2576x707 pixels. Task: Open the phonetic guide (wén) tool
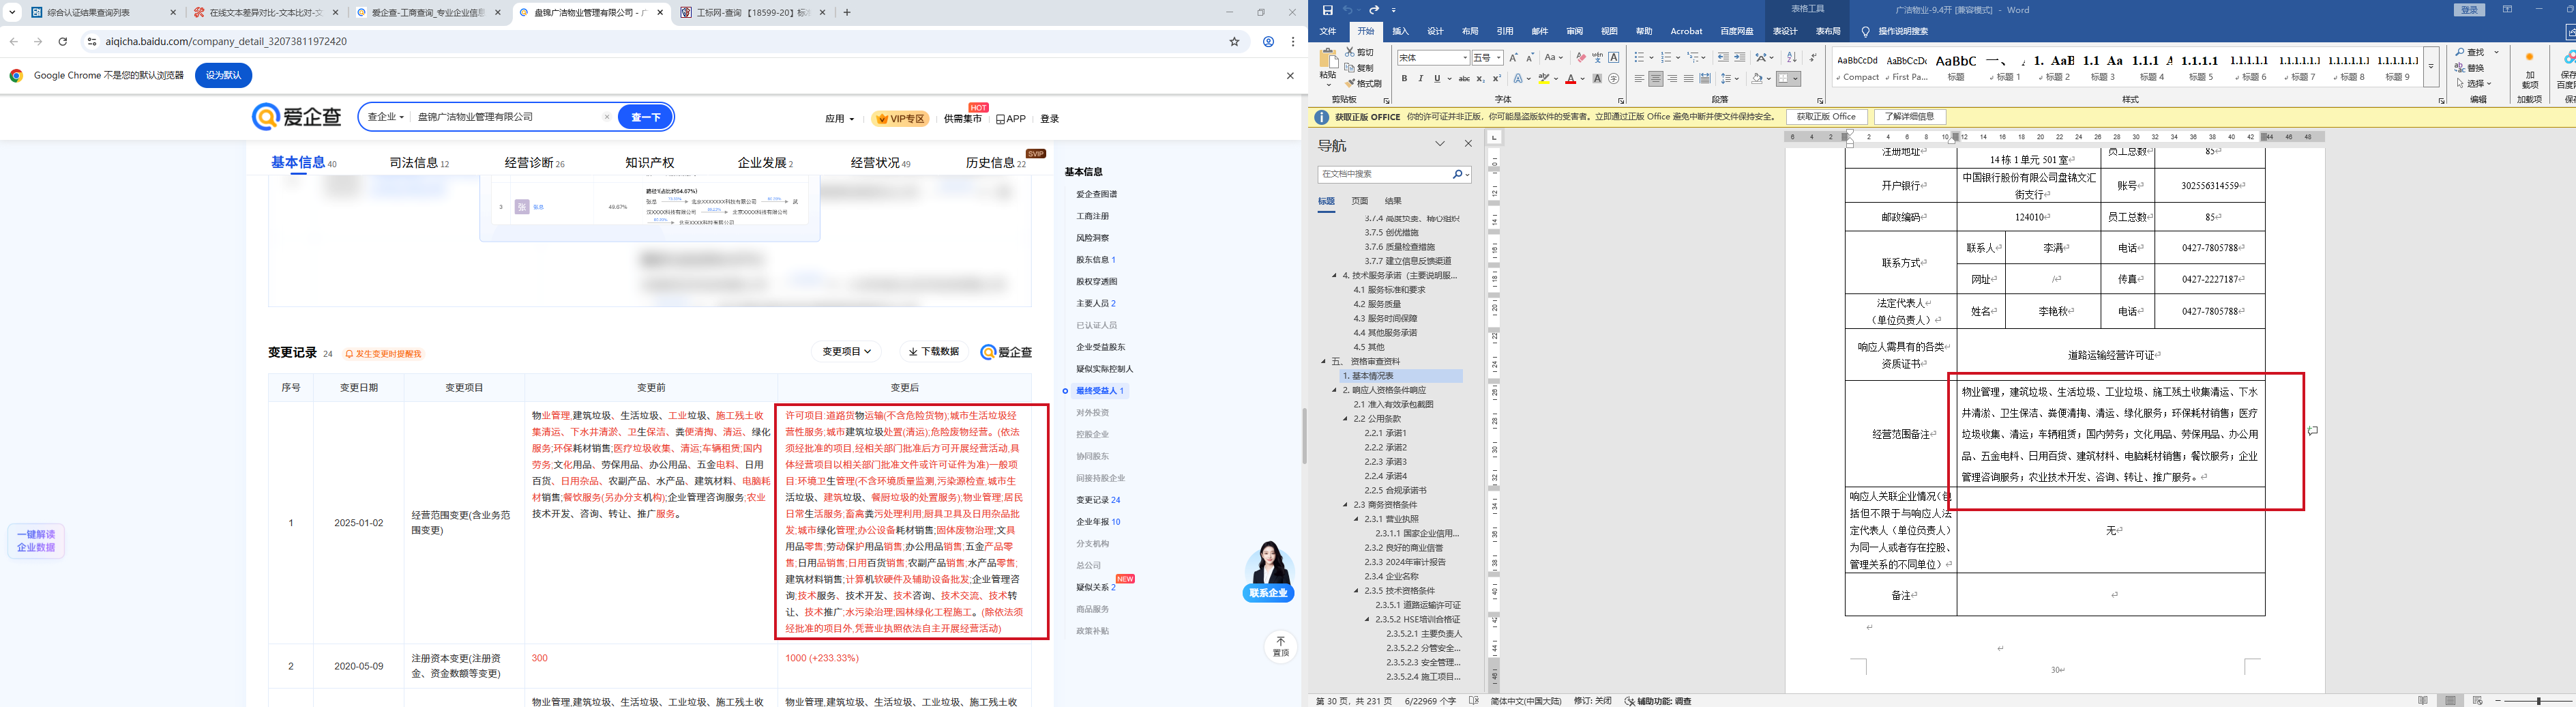pyautogui.click(x=1597, y=58)
